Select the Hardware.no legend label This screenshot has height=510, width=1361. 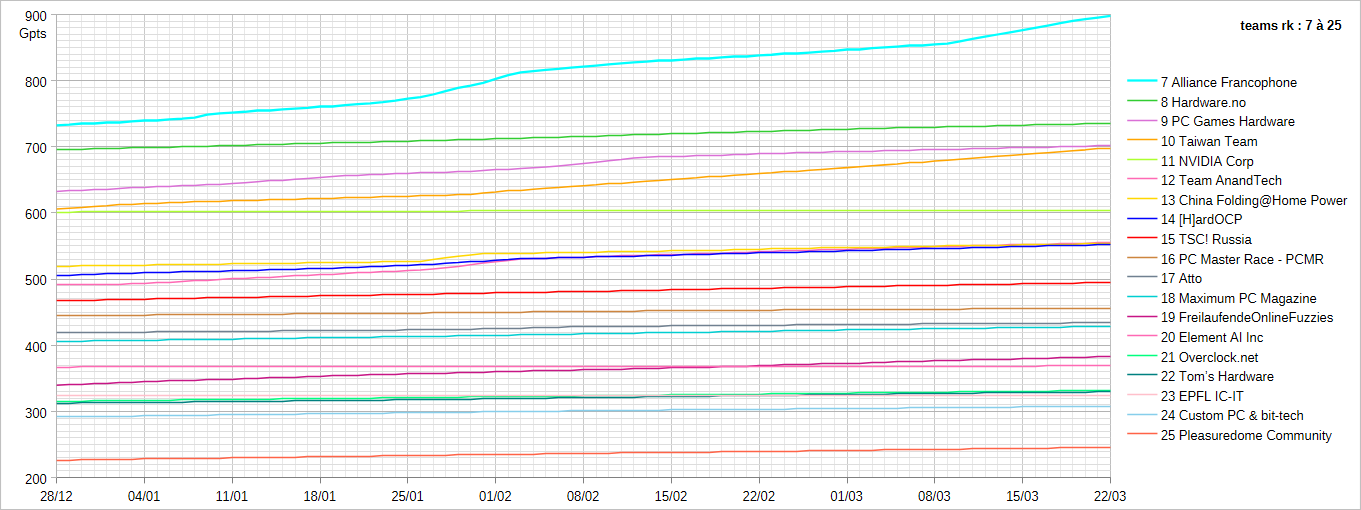[x=1216, y=102]
